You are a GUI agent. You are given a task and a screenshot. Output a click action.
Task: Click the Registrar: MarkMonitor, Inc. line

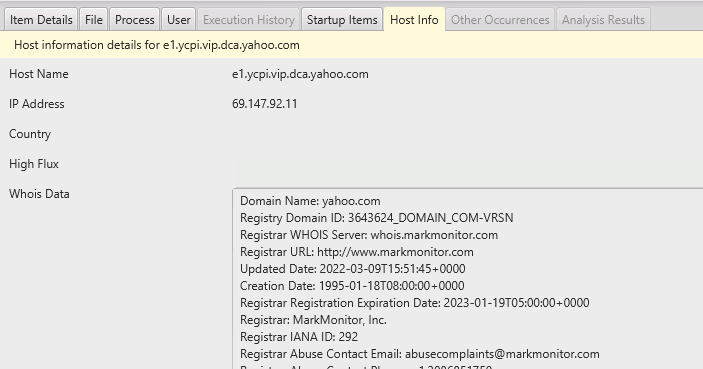click(313, 320)
